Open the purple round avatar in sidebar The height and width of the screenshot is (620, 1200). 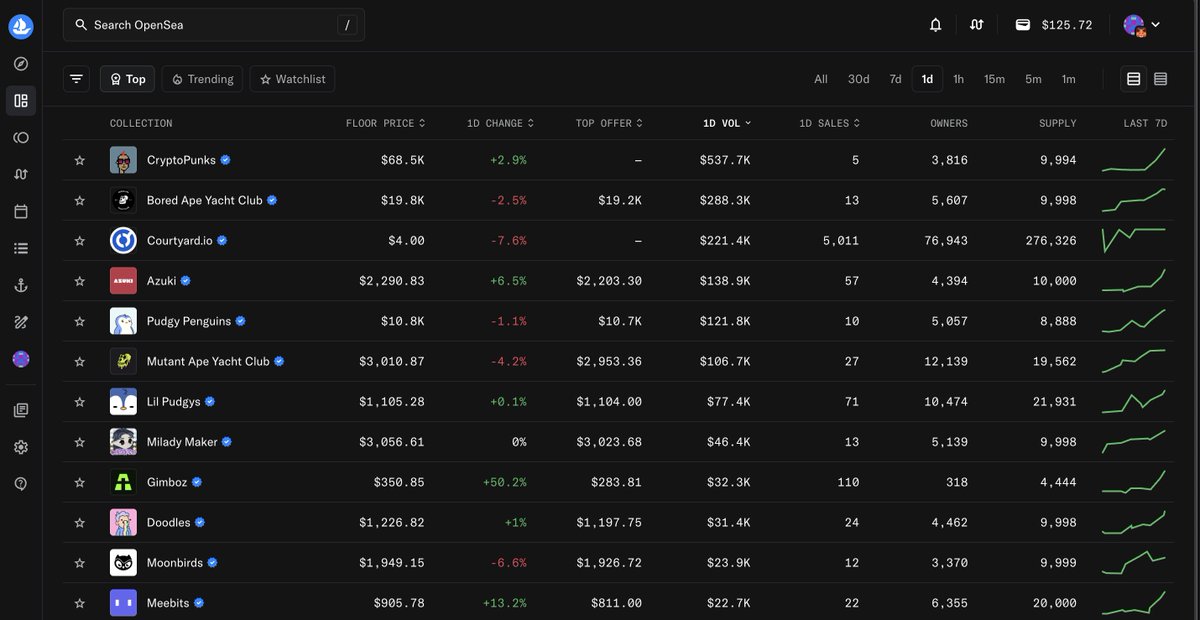[x=21, y=359]
